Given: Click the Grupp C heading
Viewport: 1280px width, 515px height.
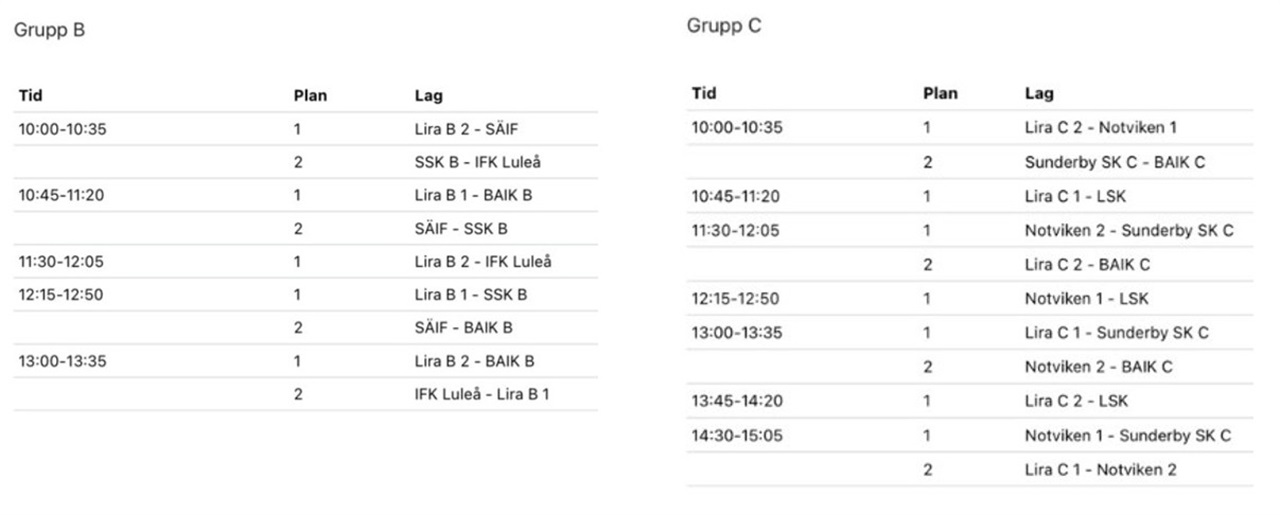Looking at the screenshot, I should (x=723, y=26).
